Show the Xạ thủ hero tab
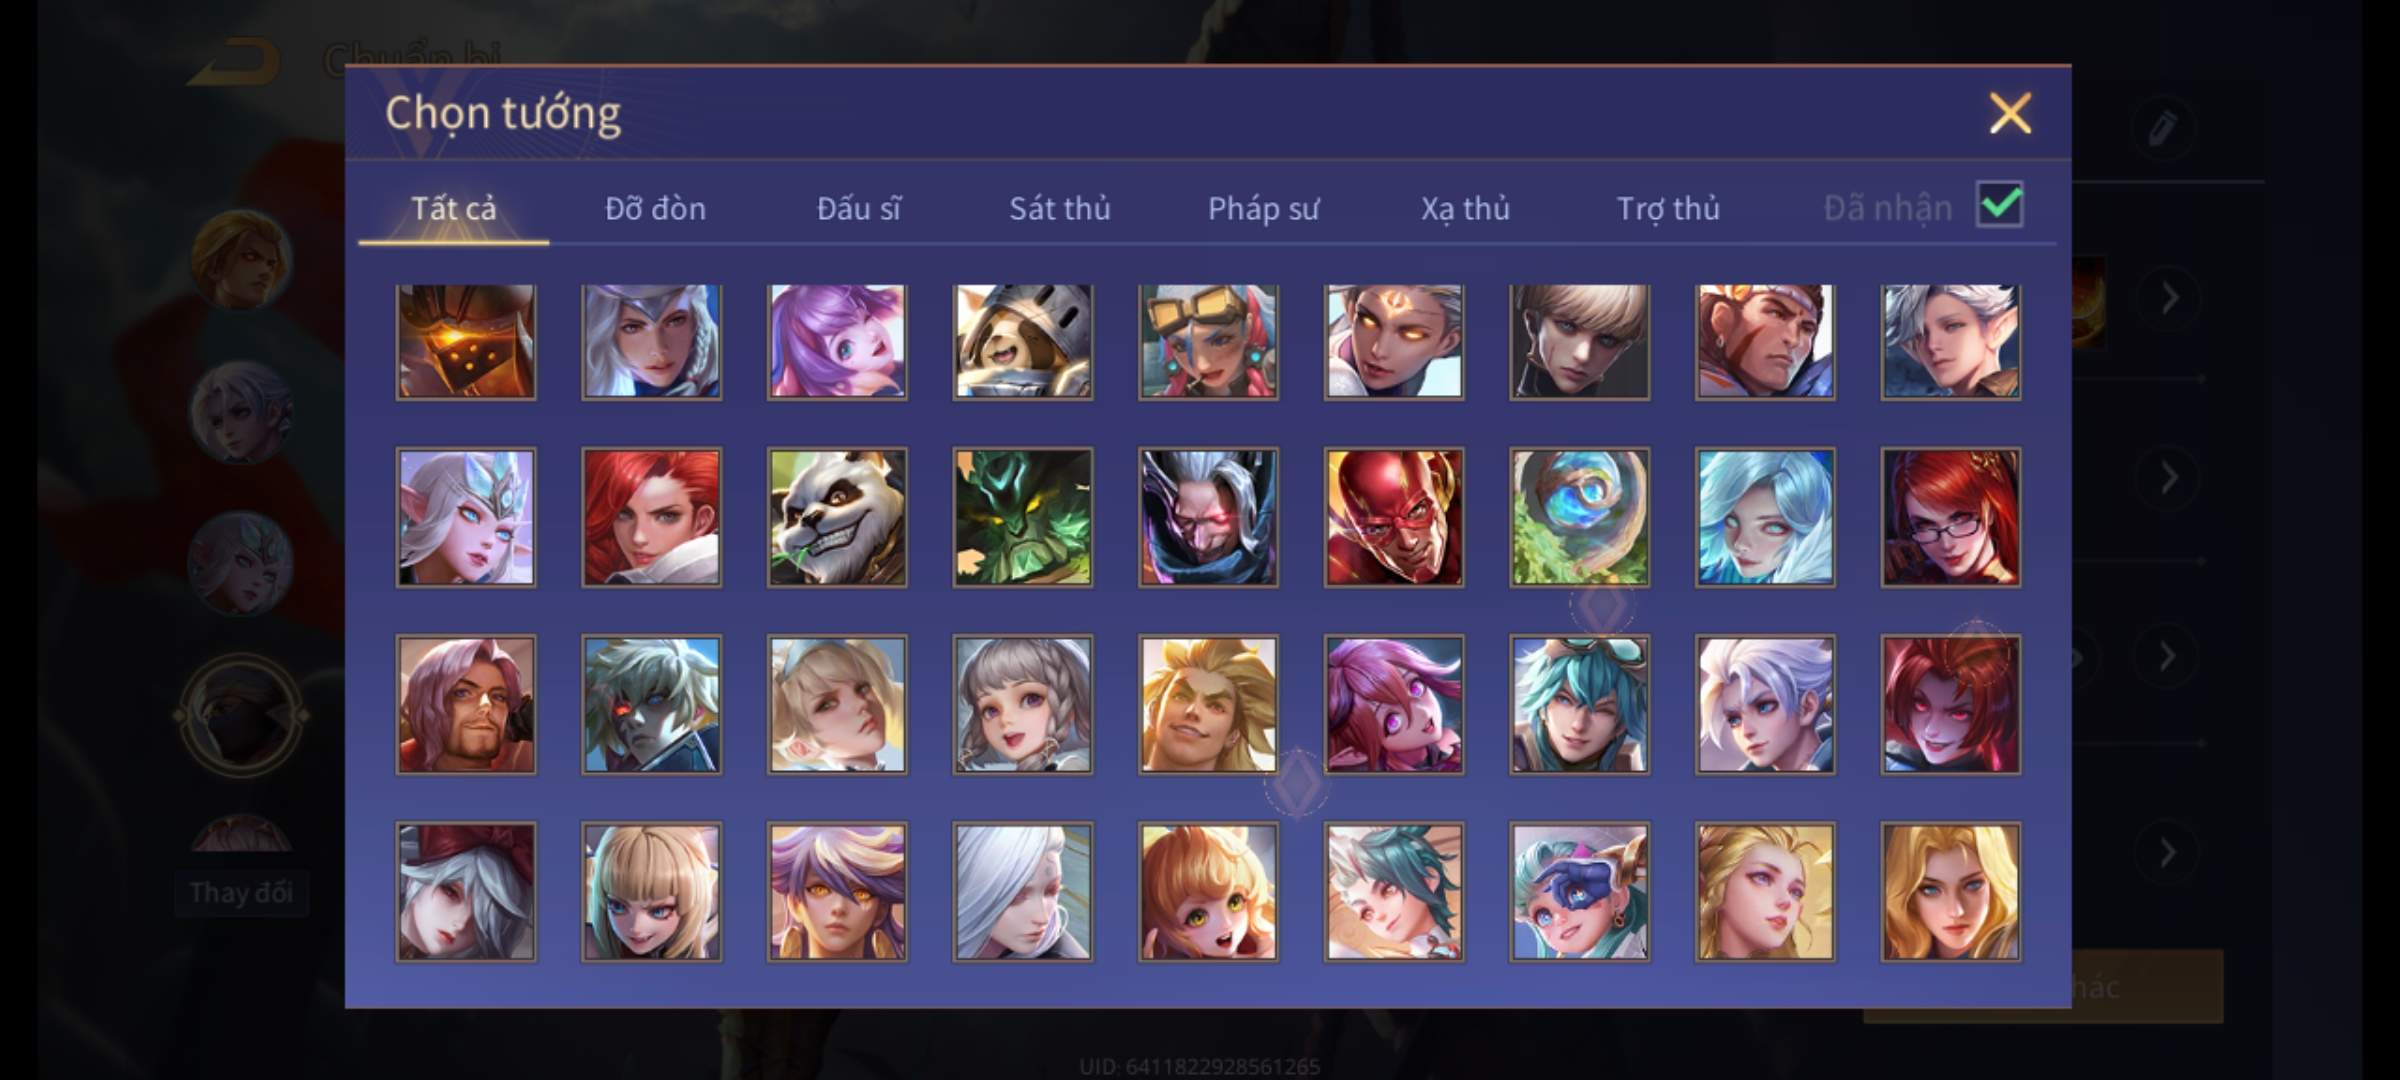Viewport: 2400px width, 1080px height. (1466, 209)
